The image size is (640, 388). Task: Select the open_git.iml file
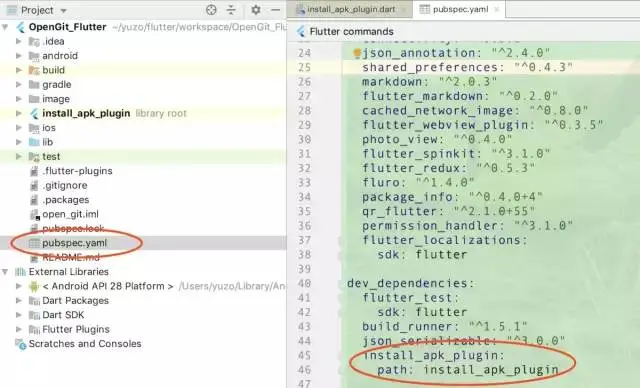tap(70, 214)
